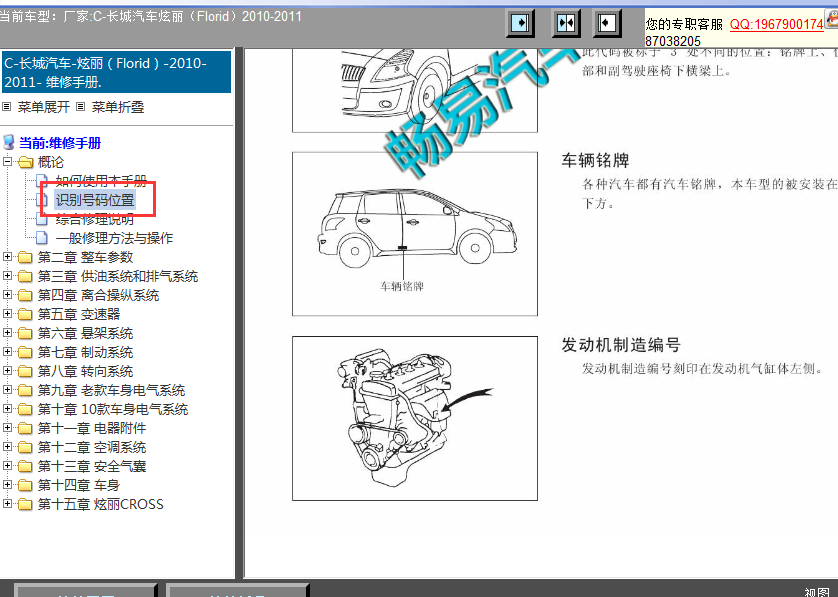Expand 第十二章 空调系统 folder
Image resolution: width=838 pixels, height=597 pixels.
pyautogui.click(x=7, y=446)
